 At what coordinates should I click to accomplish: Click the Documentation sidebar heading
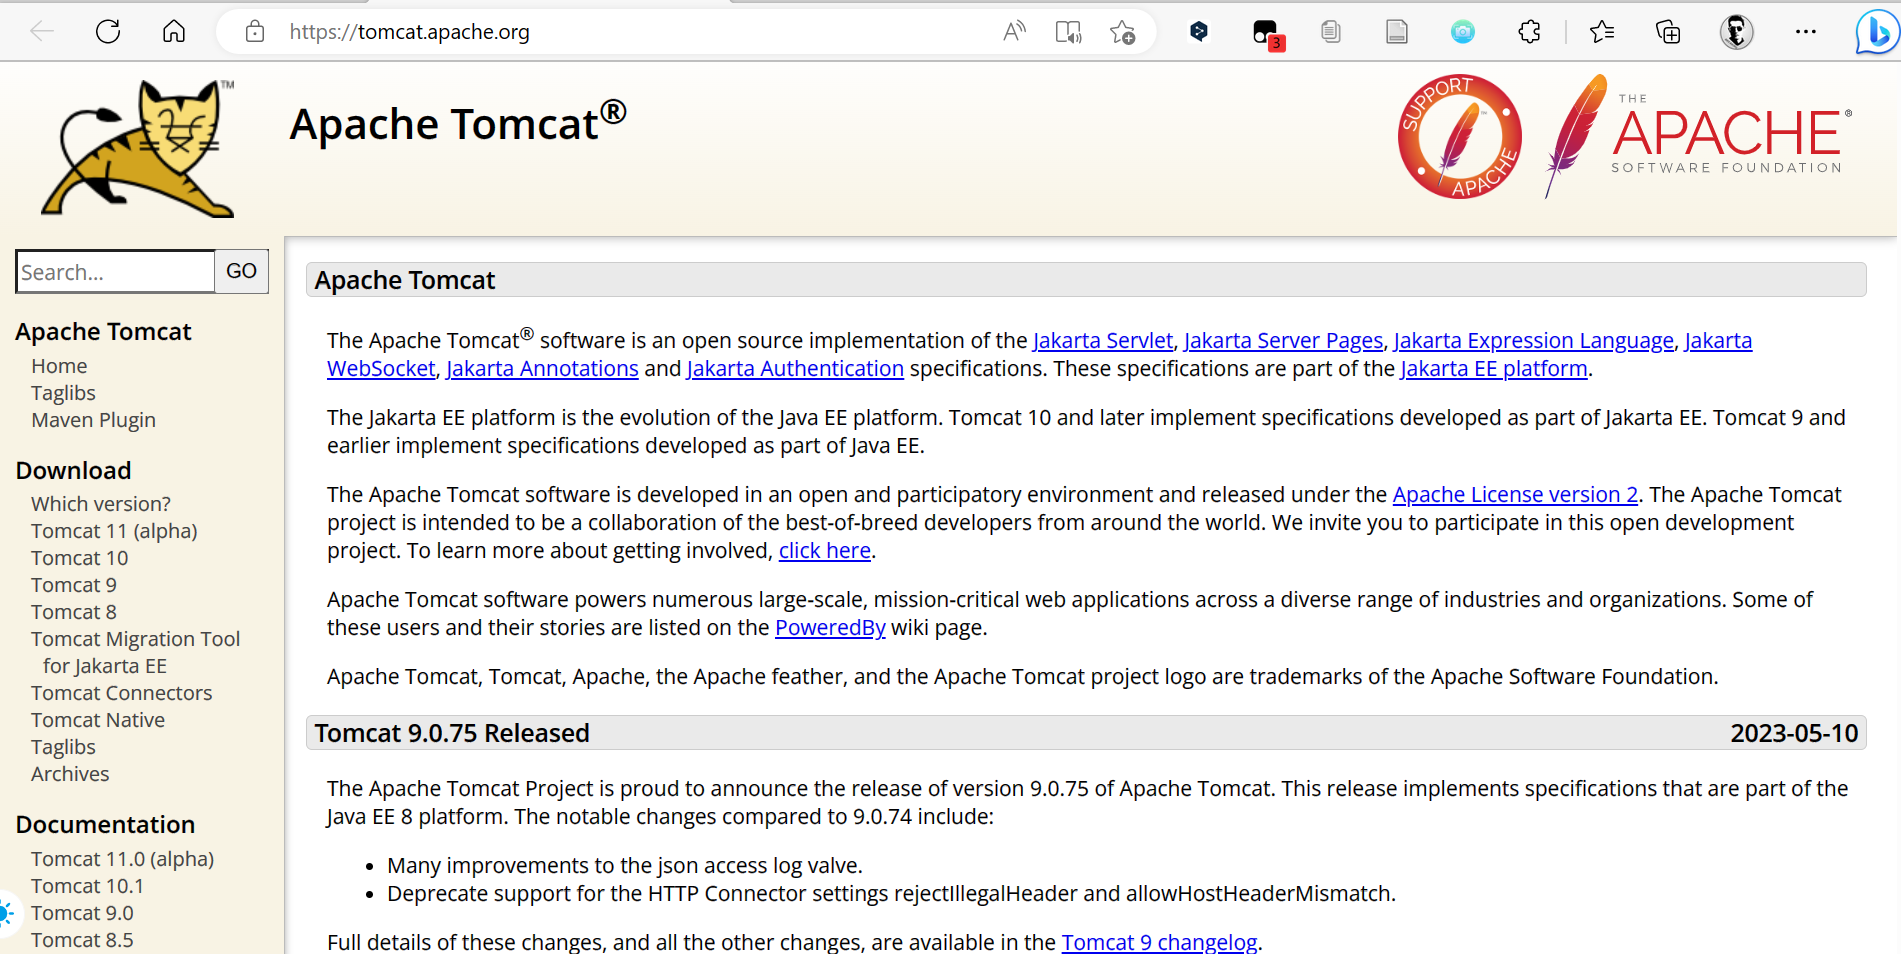click(x=105, y=824)
